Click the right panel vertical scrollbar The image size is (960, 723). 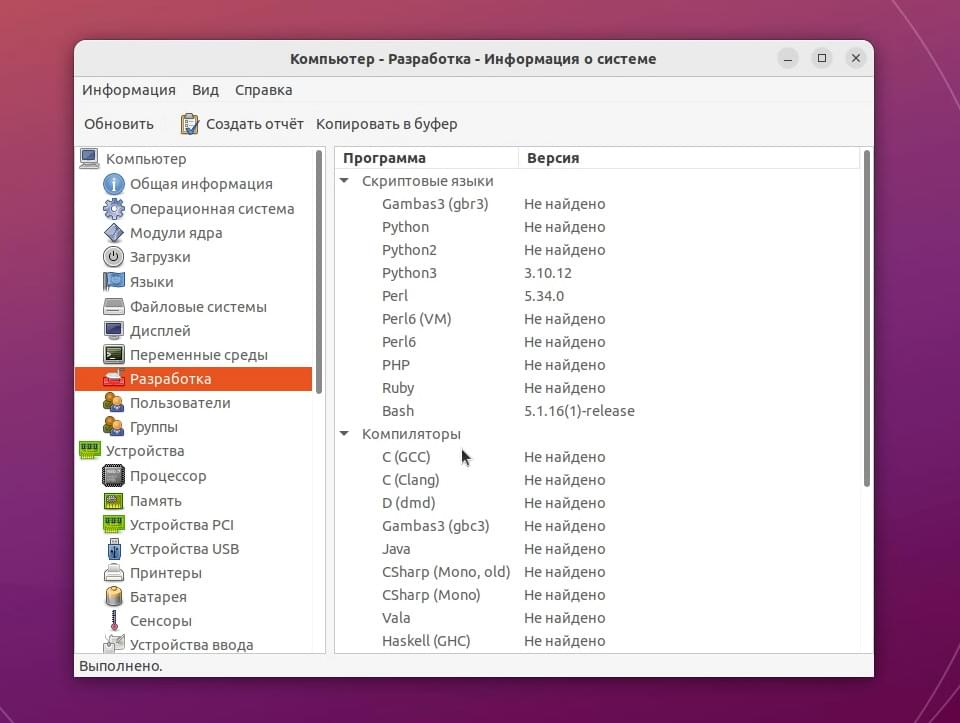866,318
